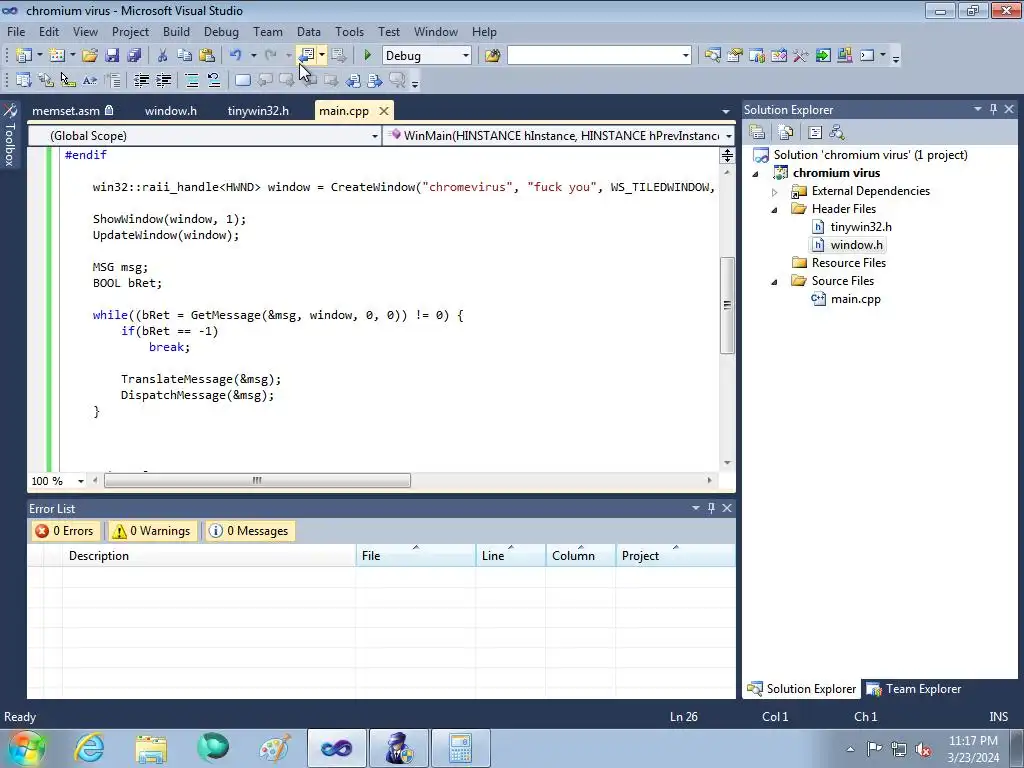Select tinywin32.h in Solution Explorer
1024x768 pixels.
pos(861,227)
